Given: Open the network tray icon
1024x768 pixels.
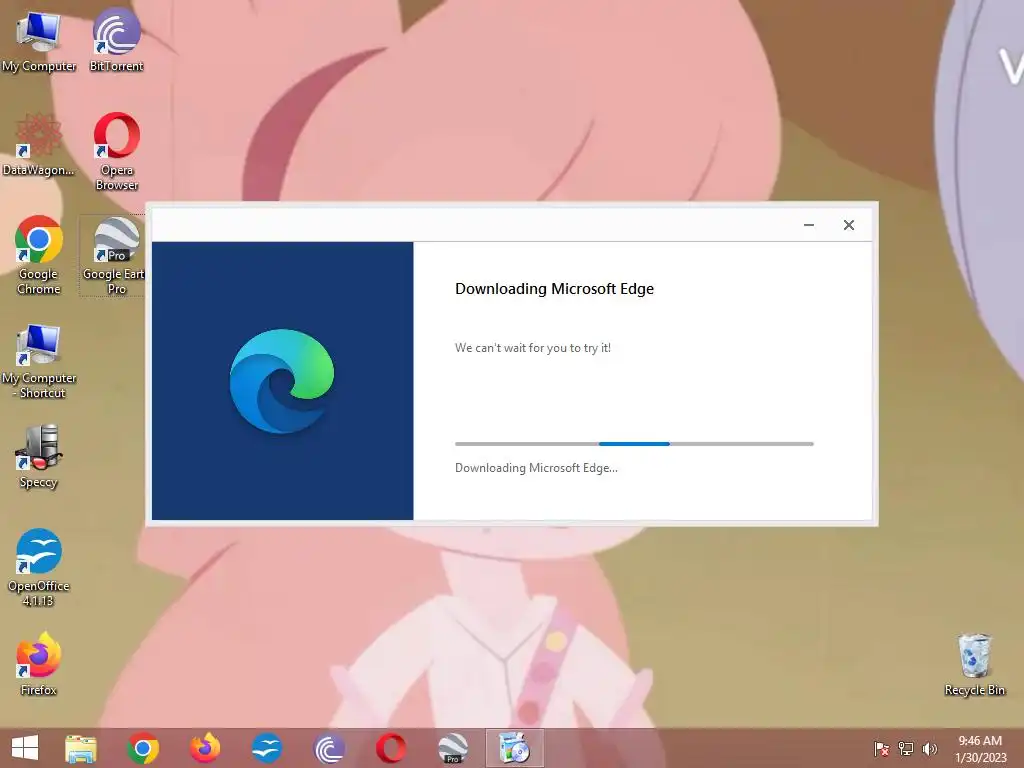Looking at the screenshot, I should 906,748.
